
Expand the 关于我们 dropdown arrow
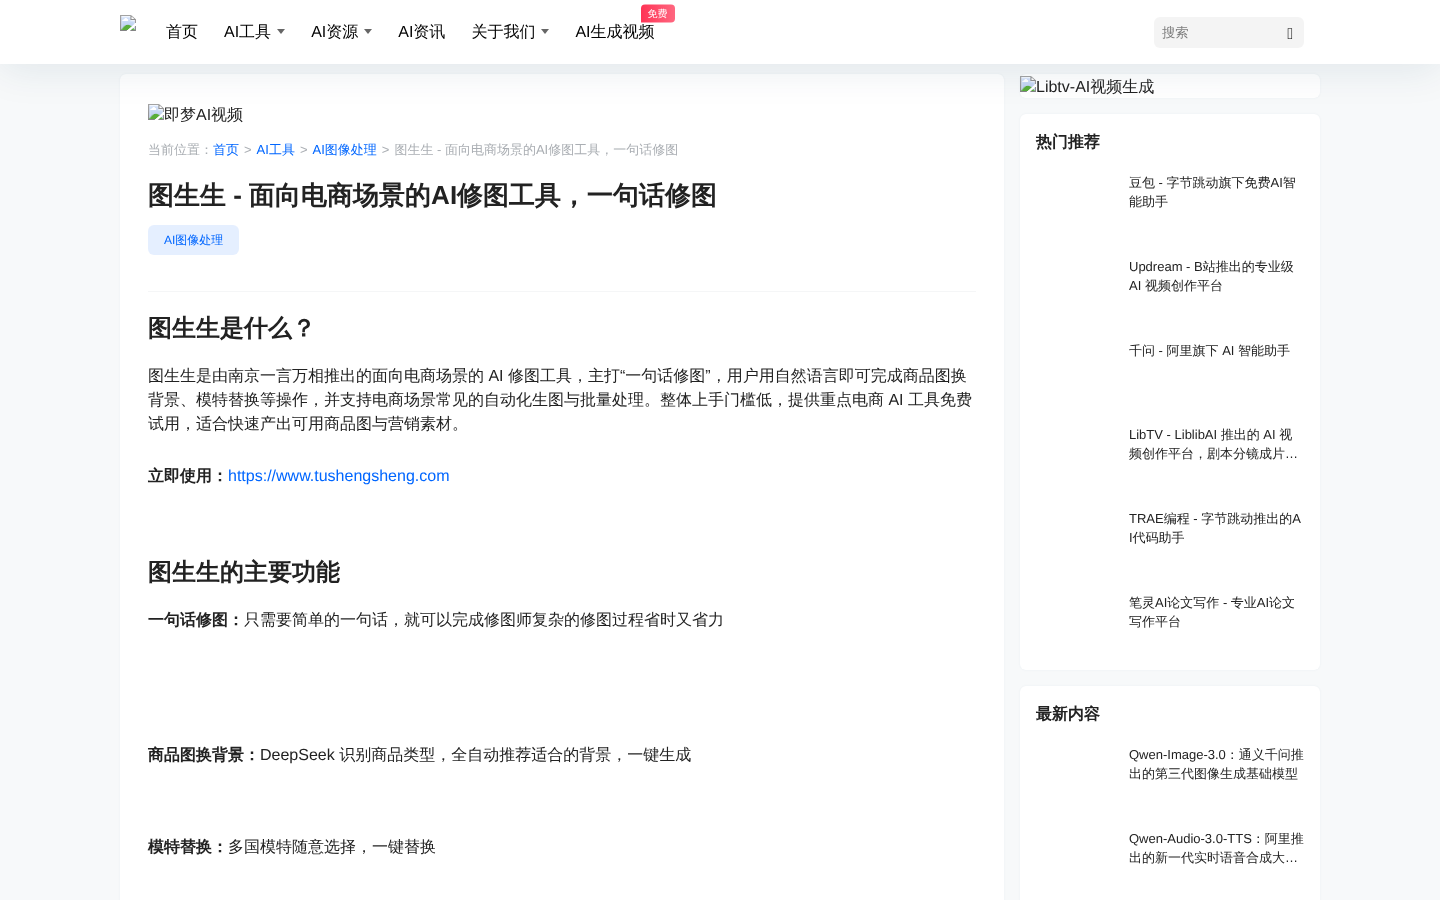click(545, 32)
